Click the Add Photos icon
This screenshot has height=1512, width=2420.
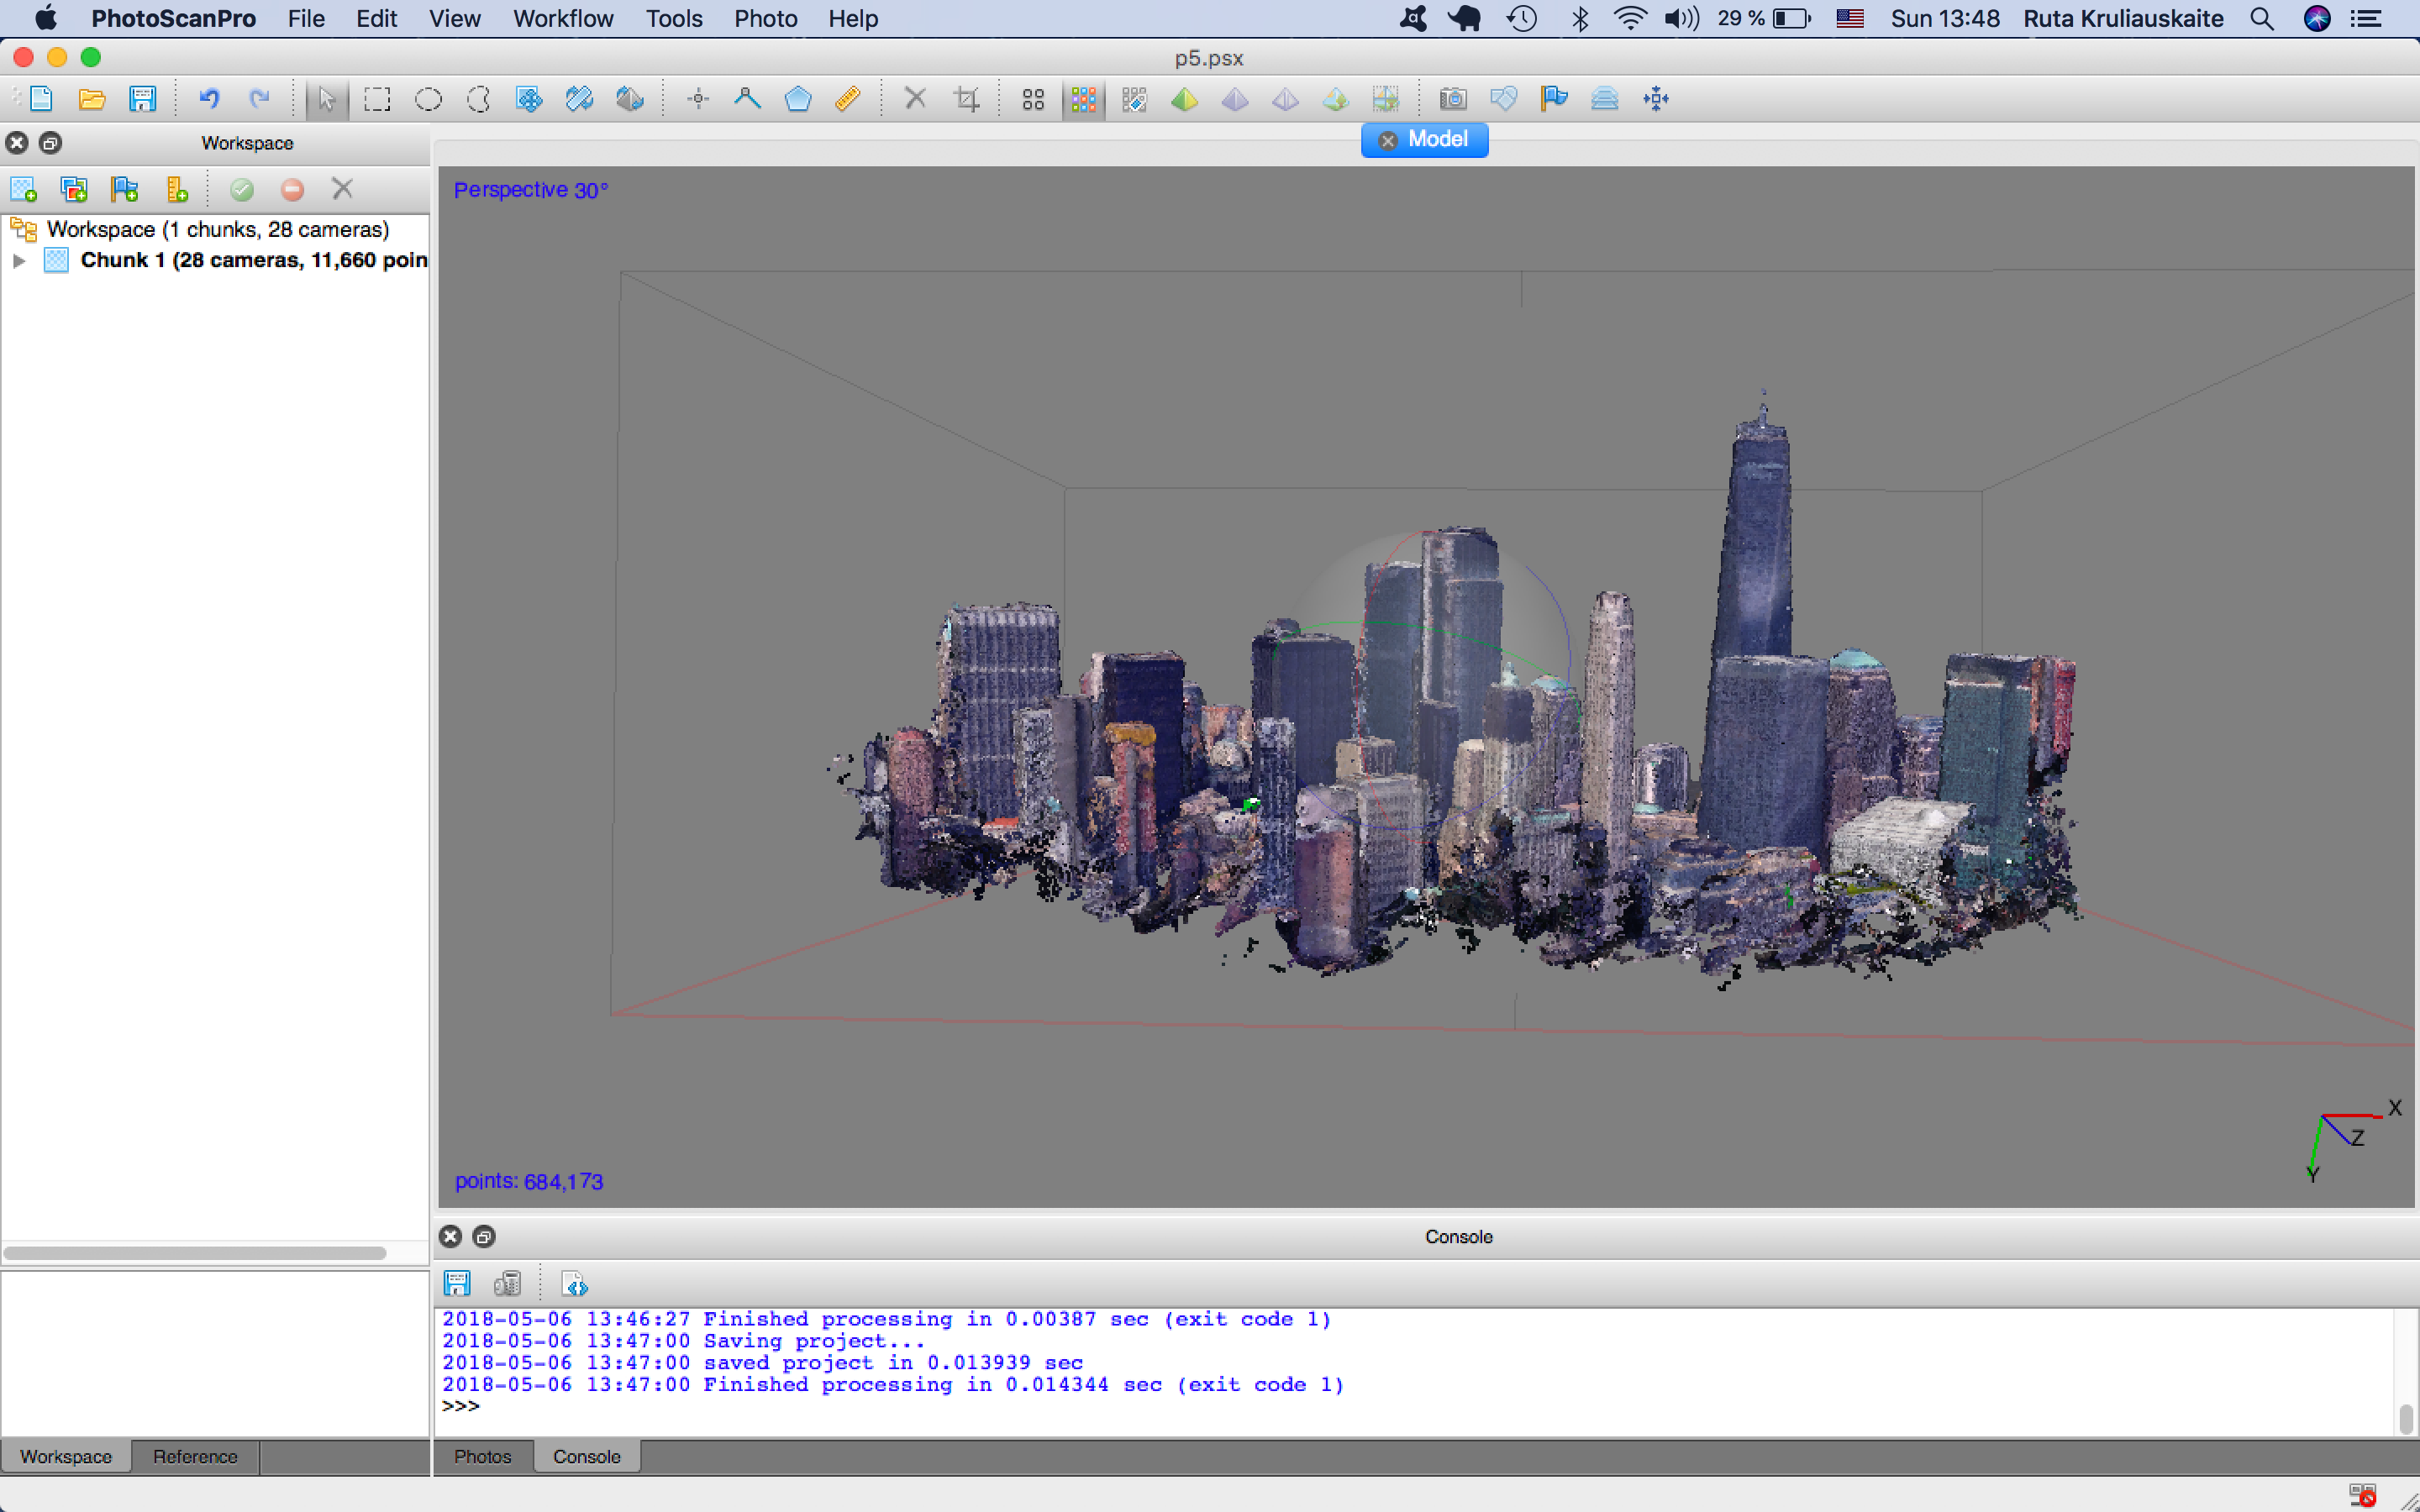74,189
